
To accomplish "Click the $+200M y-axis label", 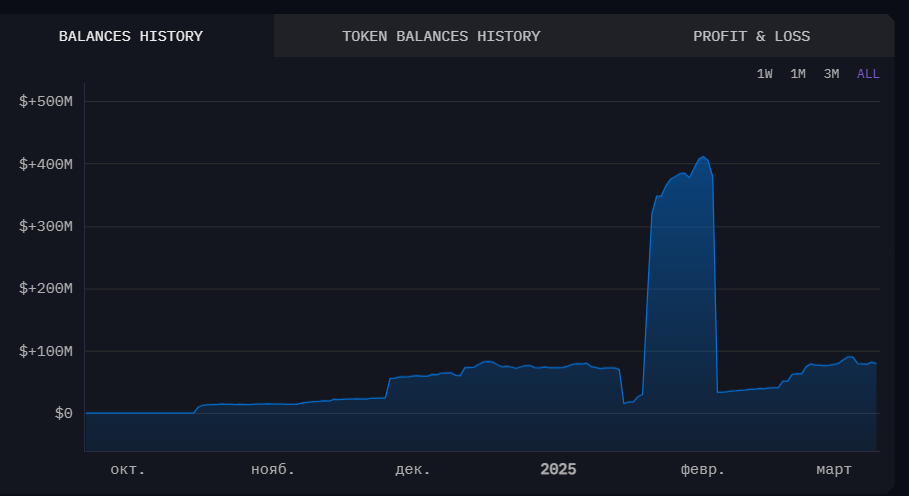I will point(46,289).
